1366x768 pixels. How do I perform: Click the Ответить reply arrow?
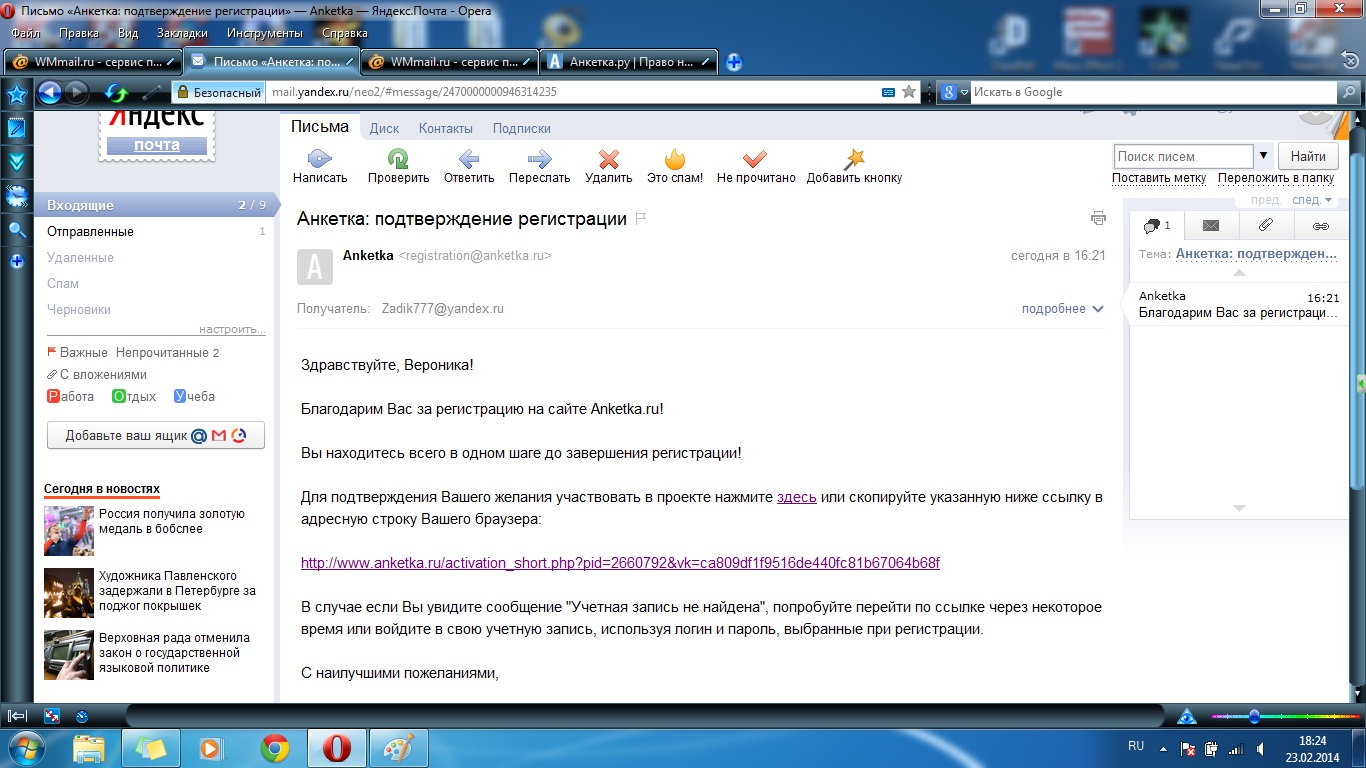[469, 158]
